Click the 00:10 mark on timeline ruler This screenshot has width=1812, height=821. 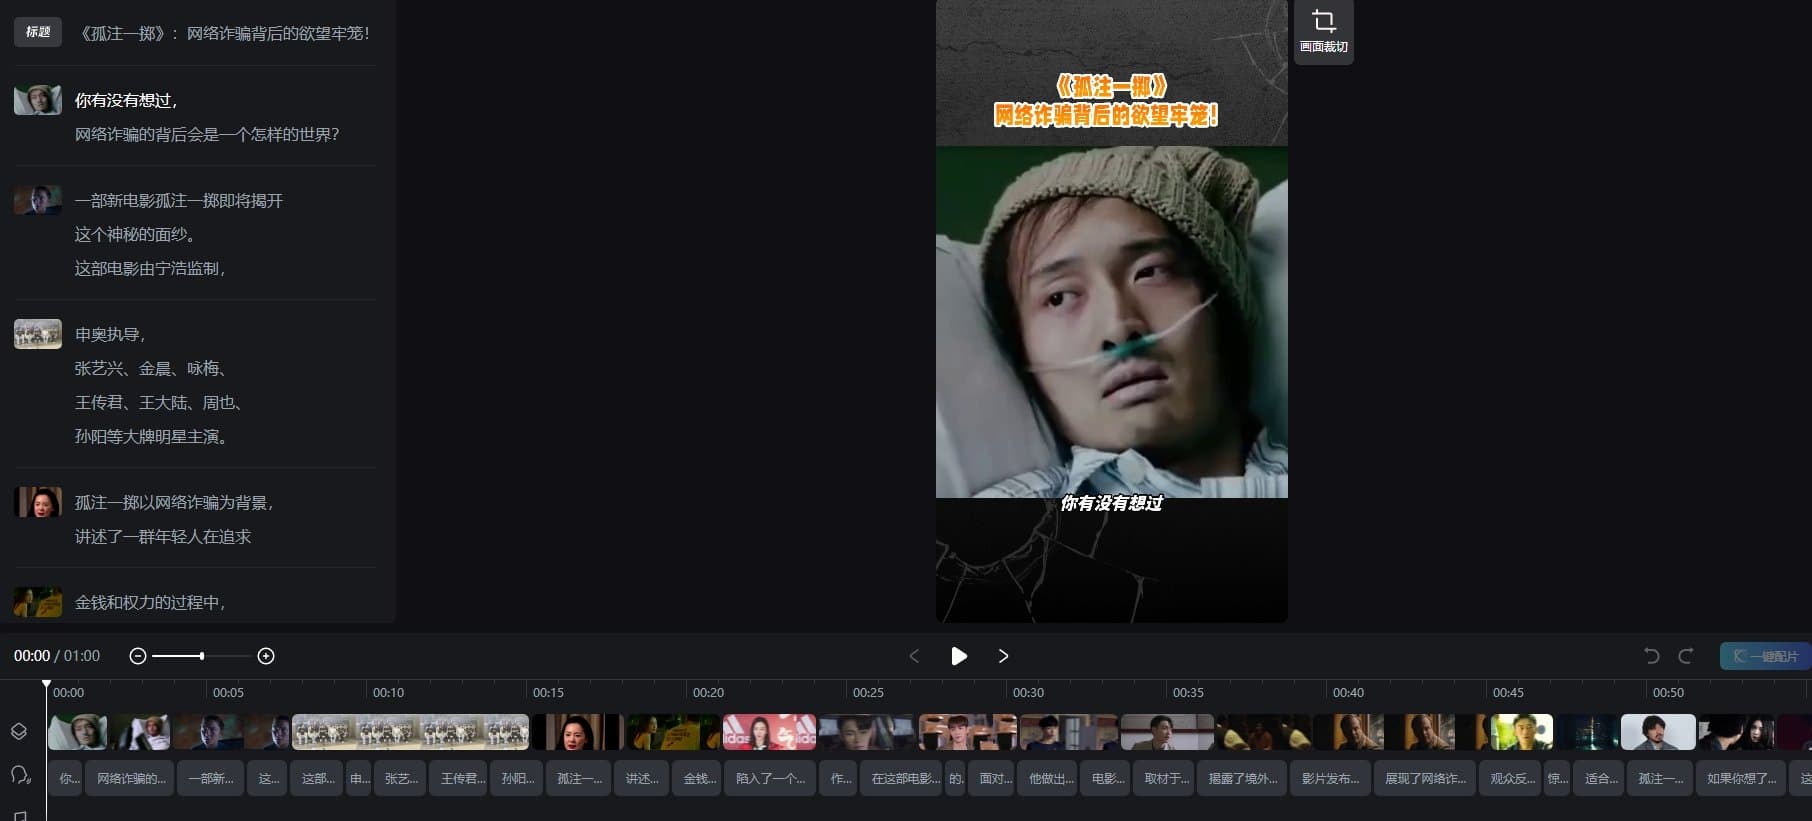(388, 692)
